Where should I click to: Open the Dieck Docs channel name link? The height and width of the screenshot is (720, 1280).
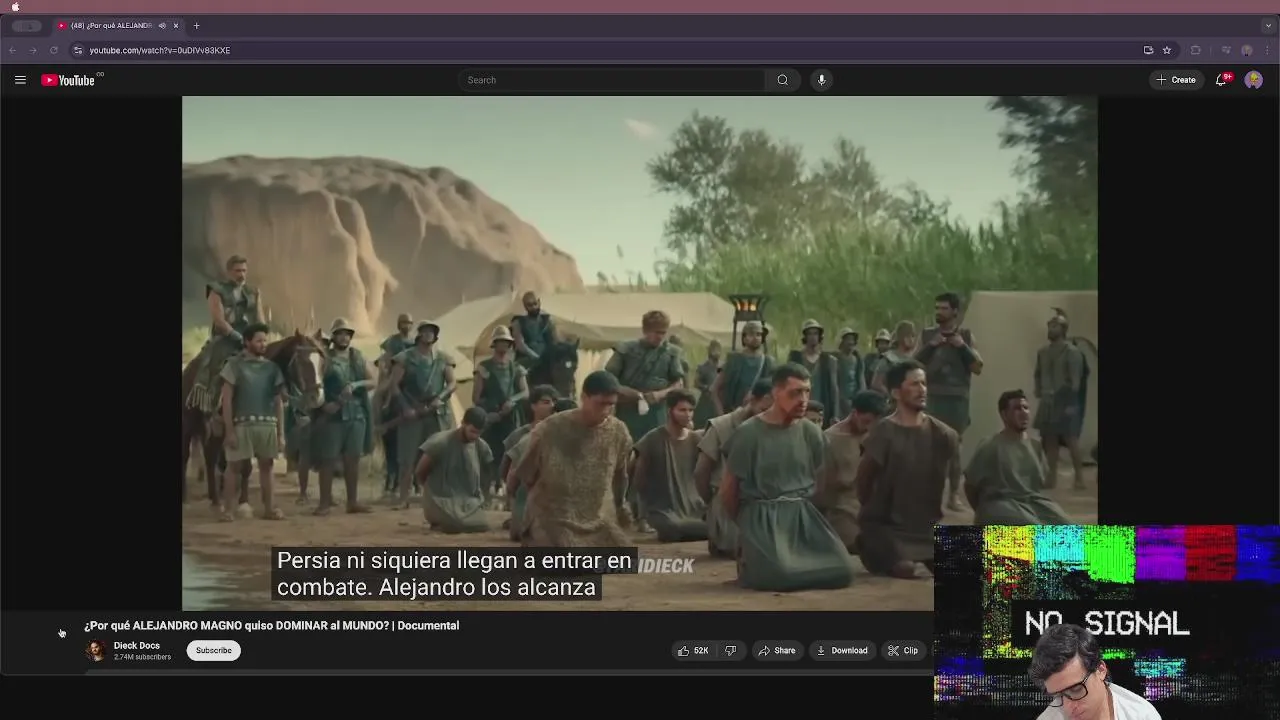137,646
